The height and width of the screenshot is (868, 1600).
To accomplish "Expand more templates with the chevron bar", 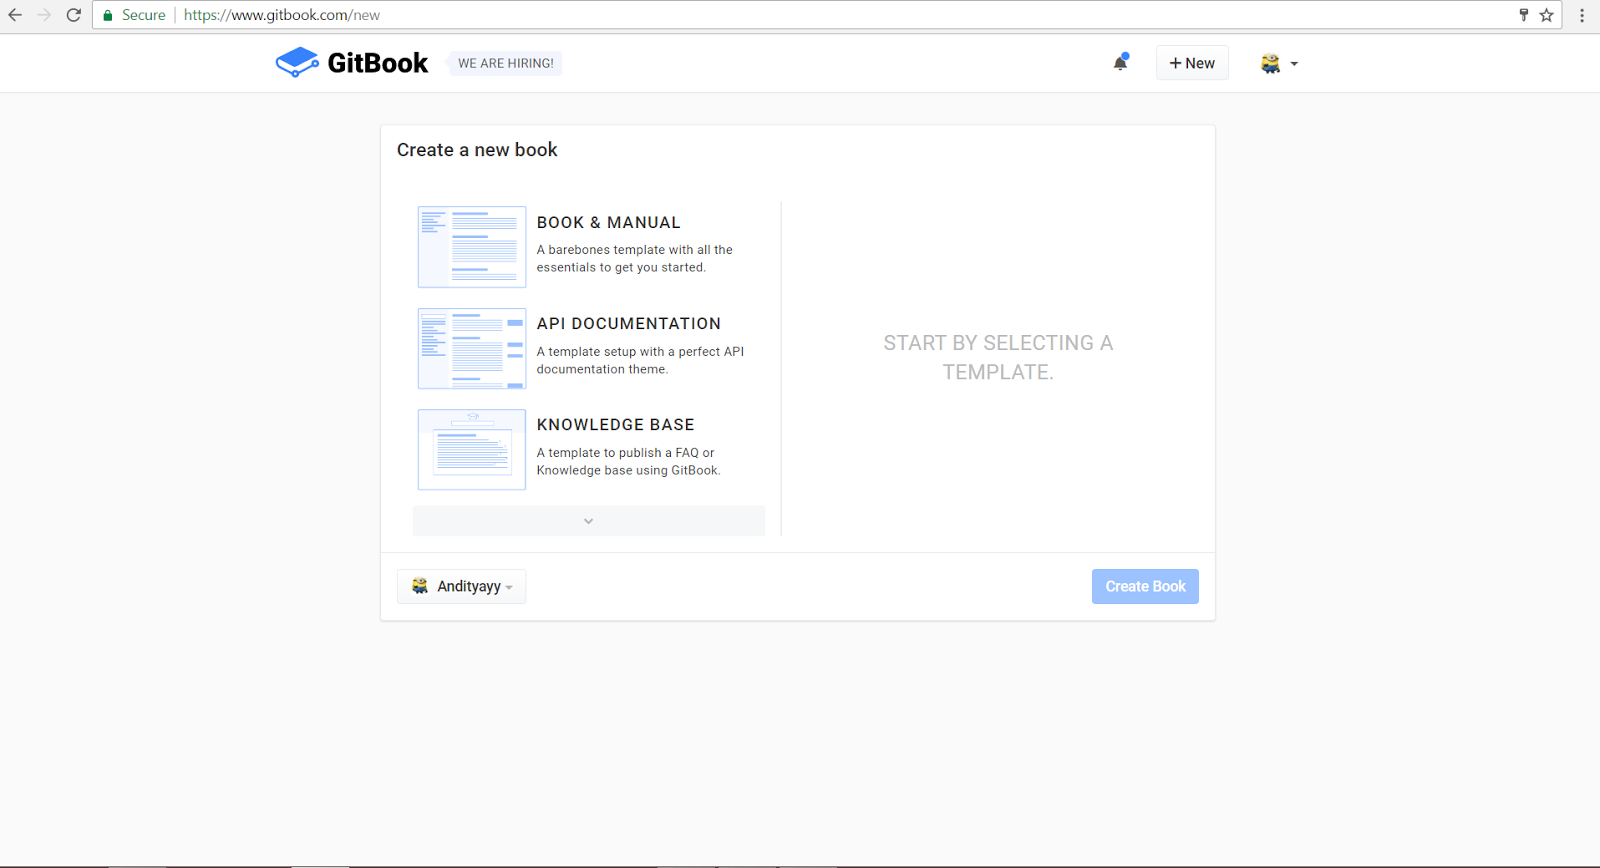I will pyautogui.click(x=589, y=521).
